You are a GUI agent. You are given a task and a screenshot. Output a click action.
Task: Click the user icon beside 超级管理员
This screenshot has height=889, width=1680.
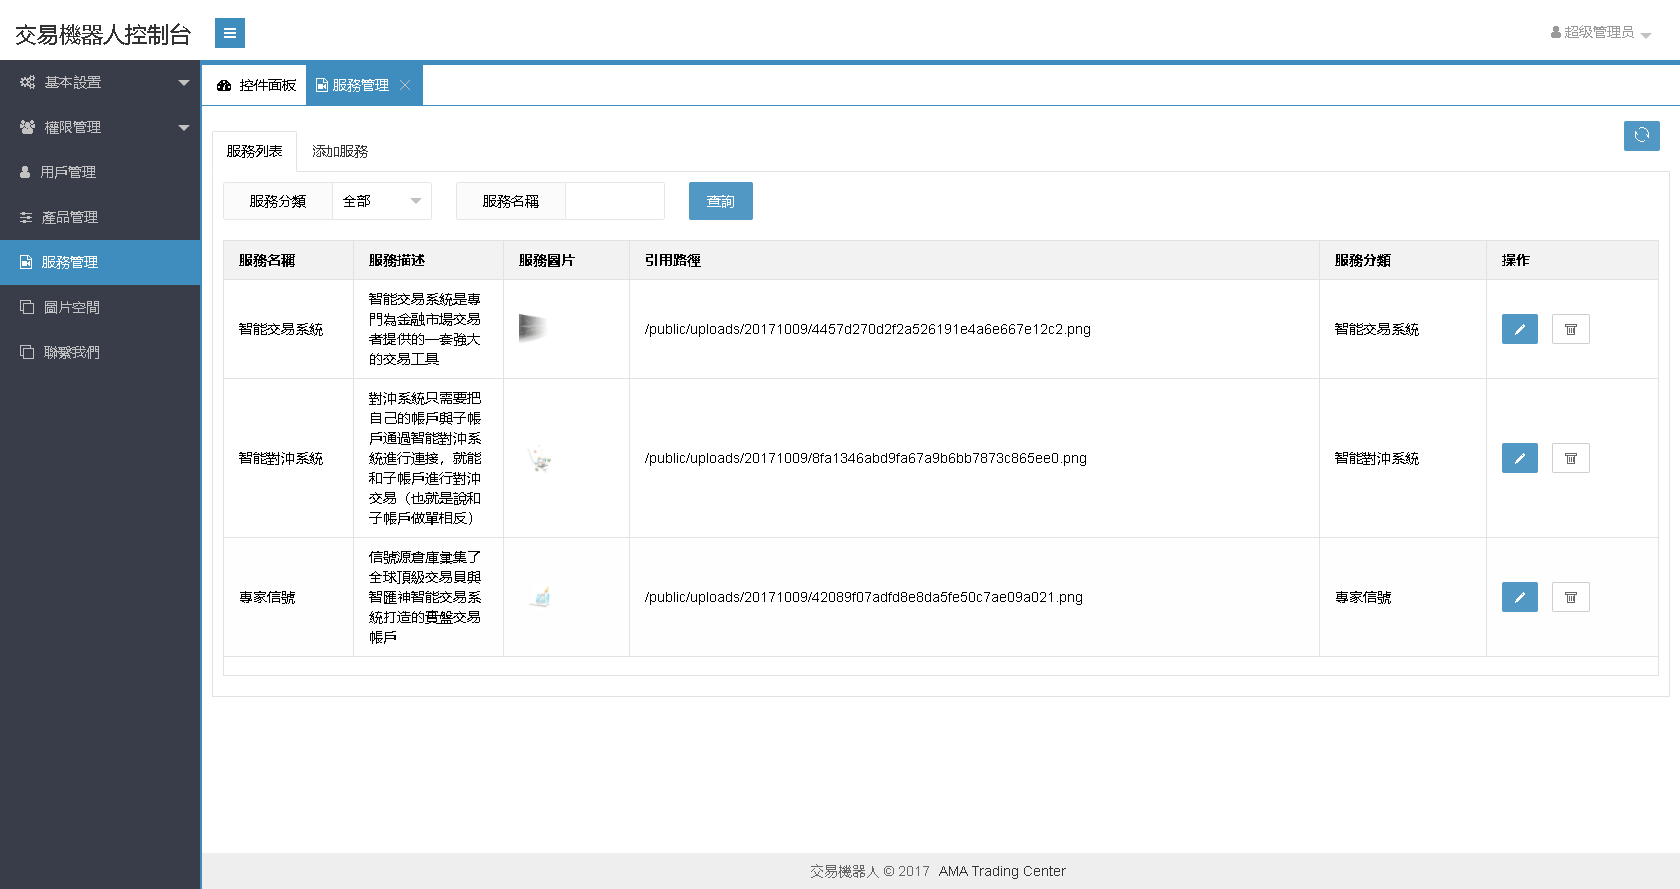click(x=1556, y=32)
